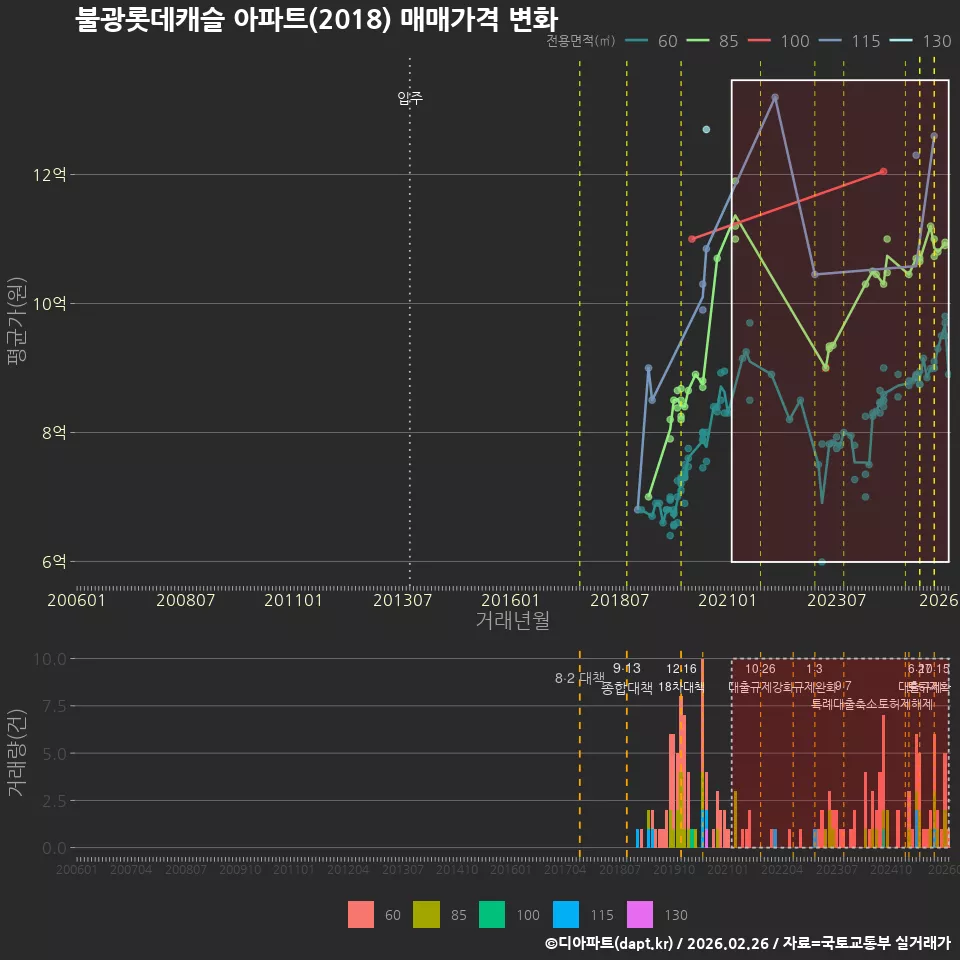This screenshot has width=960, height=960.
Task: Click 200910 on the volume chart x-axis
Action: pos(239,869)
